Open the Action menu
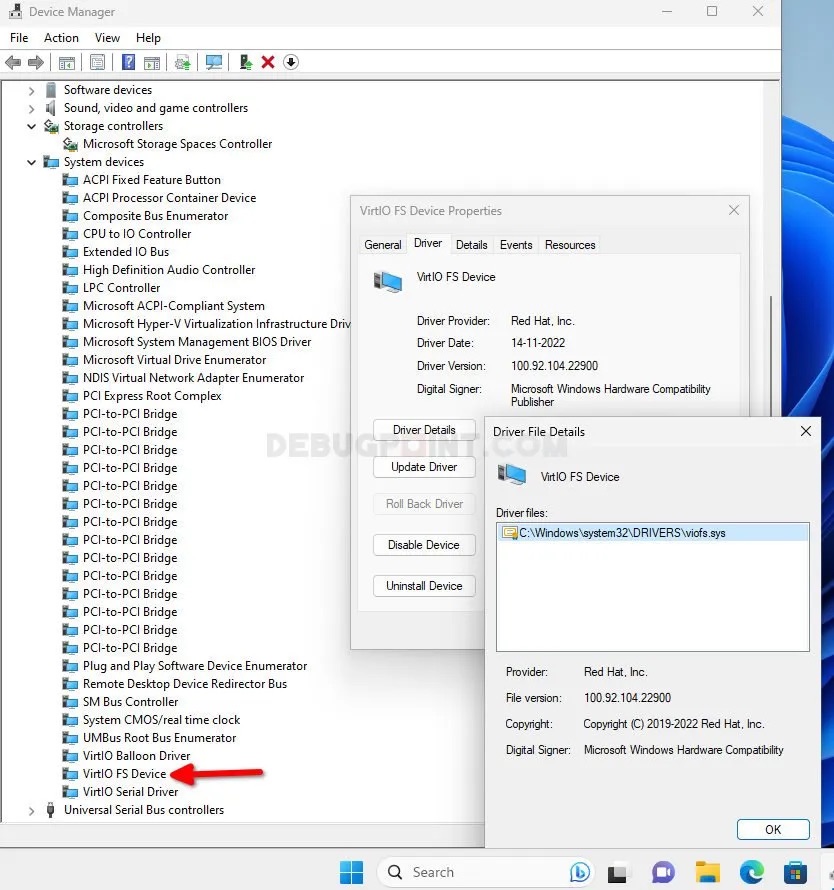The image size is (834, 890). [61, 38]
